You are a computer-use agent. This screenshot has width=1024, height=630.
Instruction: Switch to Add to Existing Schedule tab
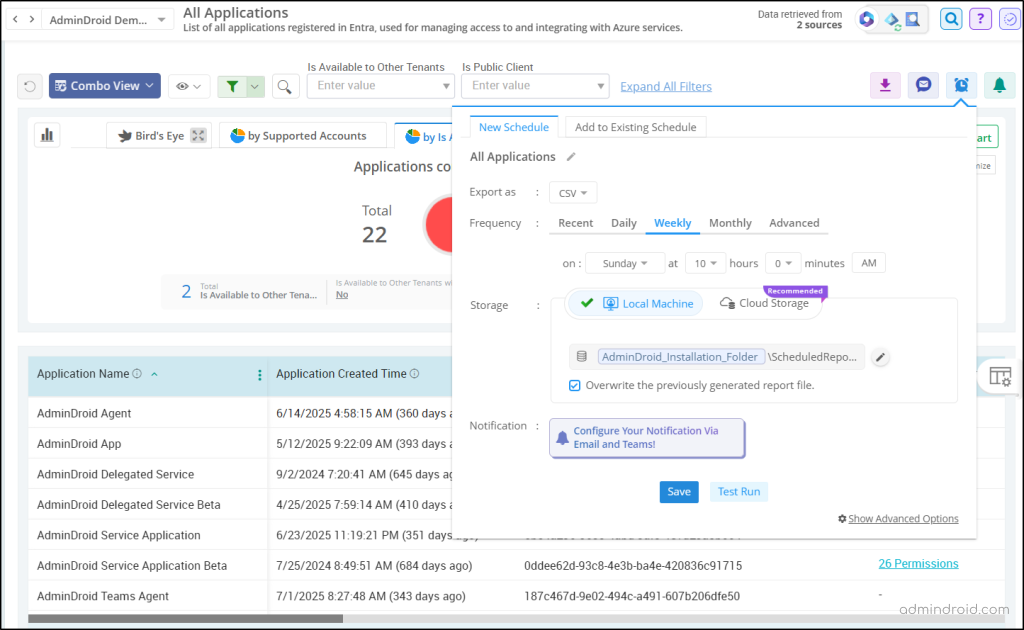click(x=635, y=127)
